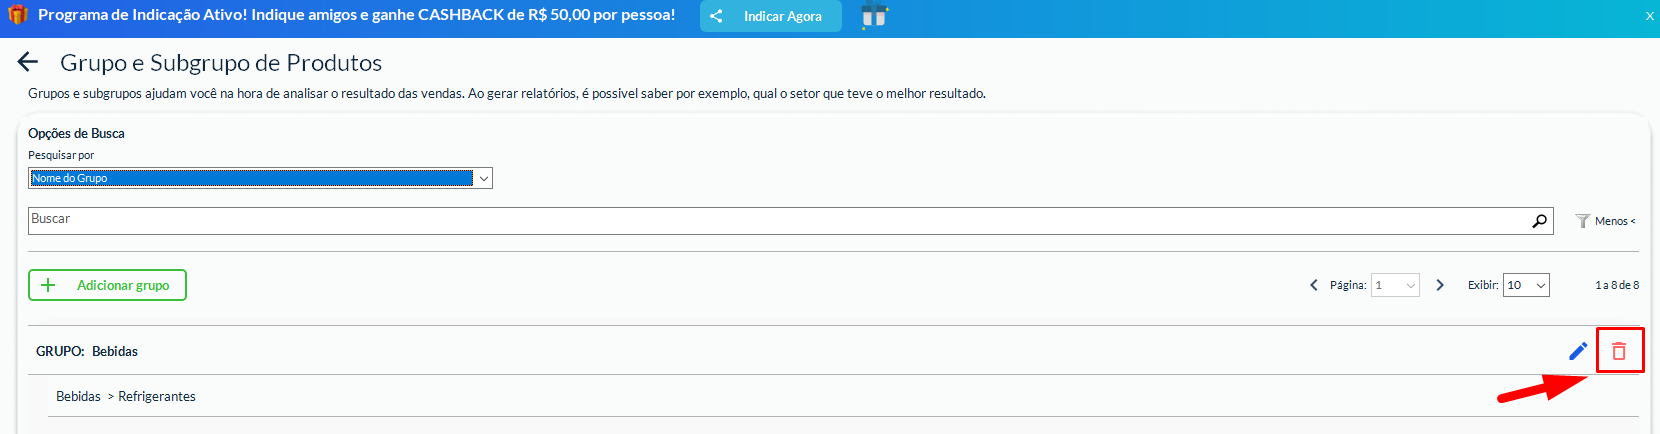Advance to next page with right chevron

point(1440,285)
